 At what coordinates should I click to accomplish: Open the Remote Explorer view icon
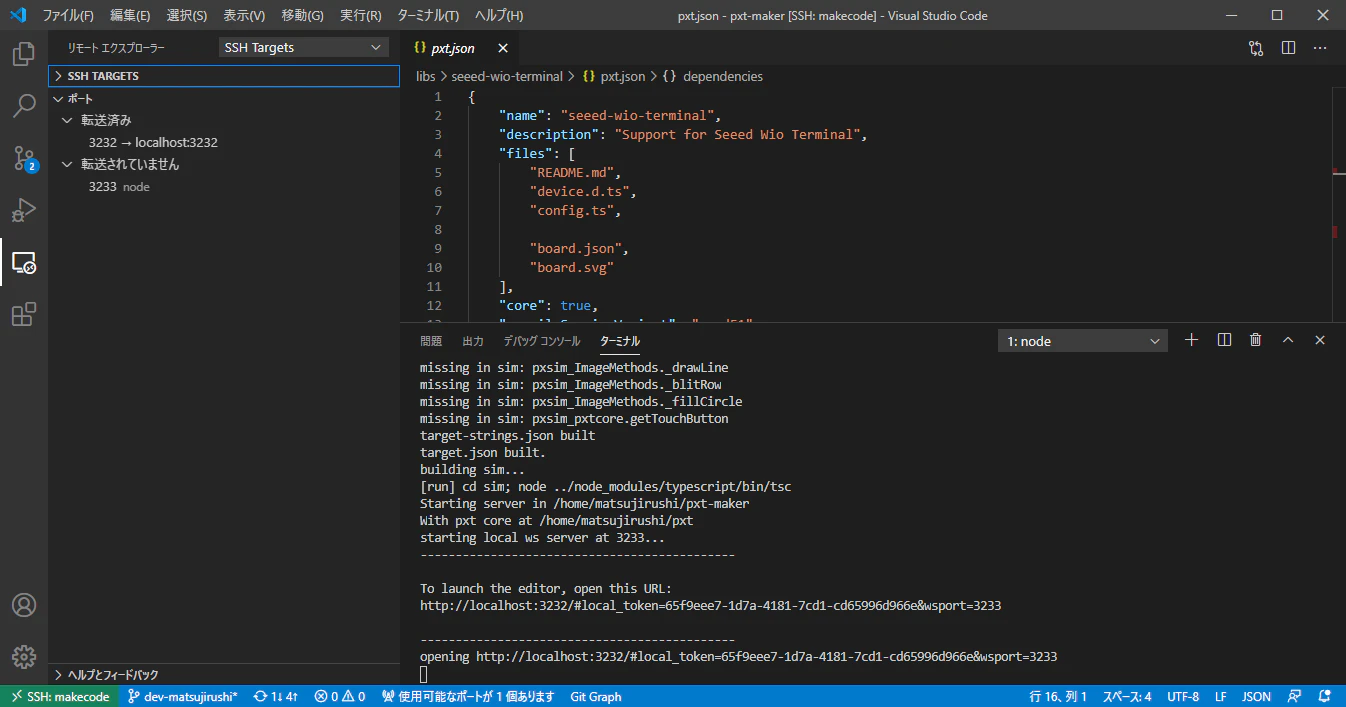(x=24, y=262)
